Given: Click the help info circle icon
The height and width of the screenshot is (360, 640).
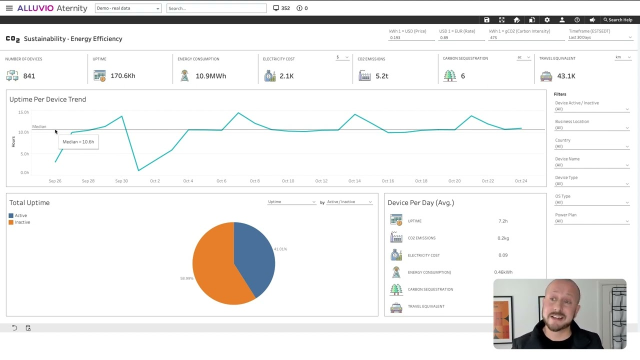Looking at the screenshot, I should click(x=577, y=20).
